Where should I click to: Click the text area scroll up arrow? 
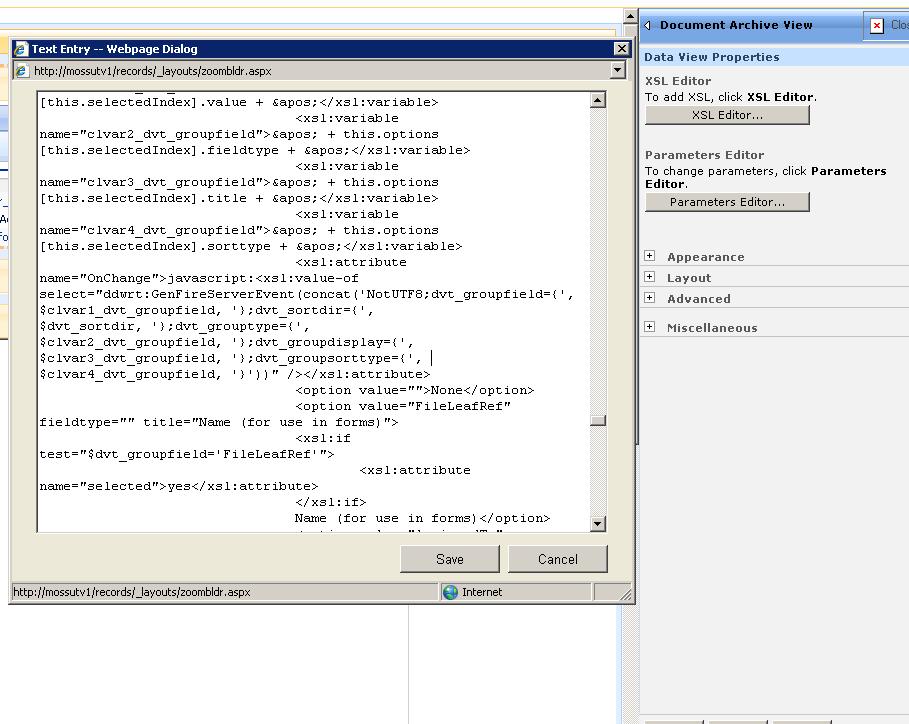(x=598, y=100)
